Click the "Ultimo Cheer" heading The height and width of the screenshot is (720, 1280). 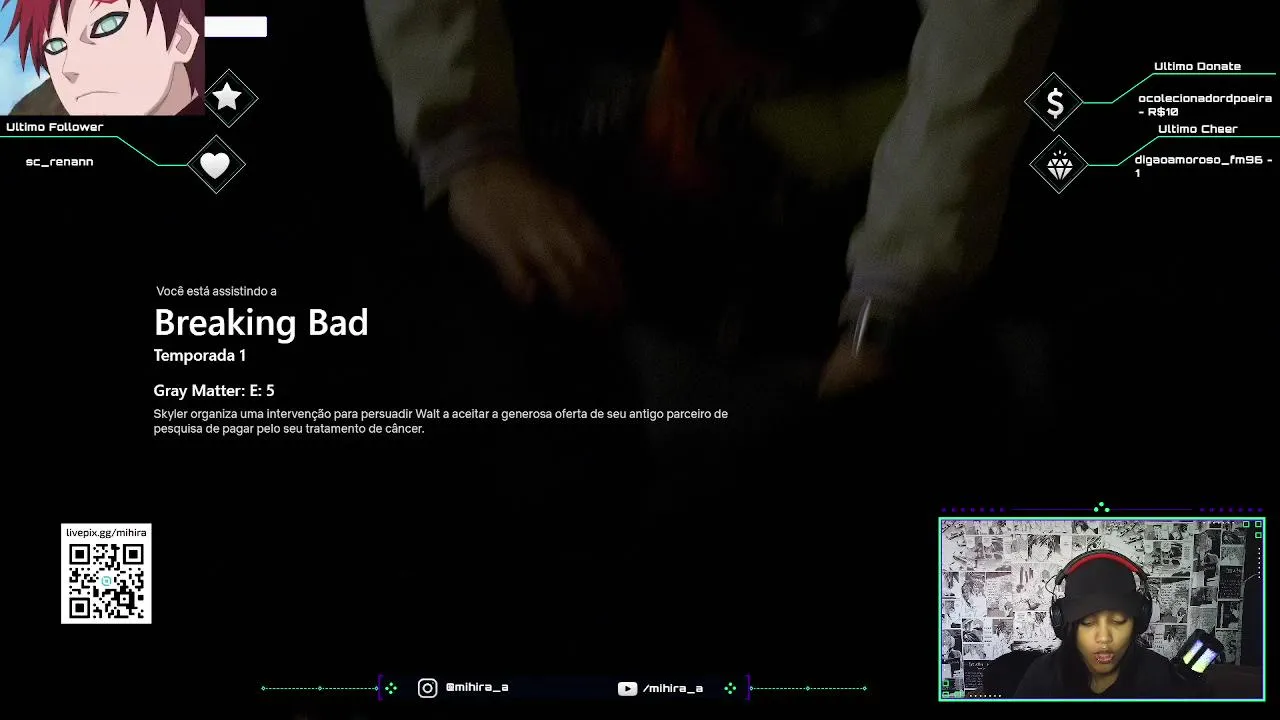(x=1197, y=129)
